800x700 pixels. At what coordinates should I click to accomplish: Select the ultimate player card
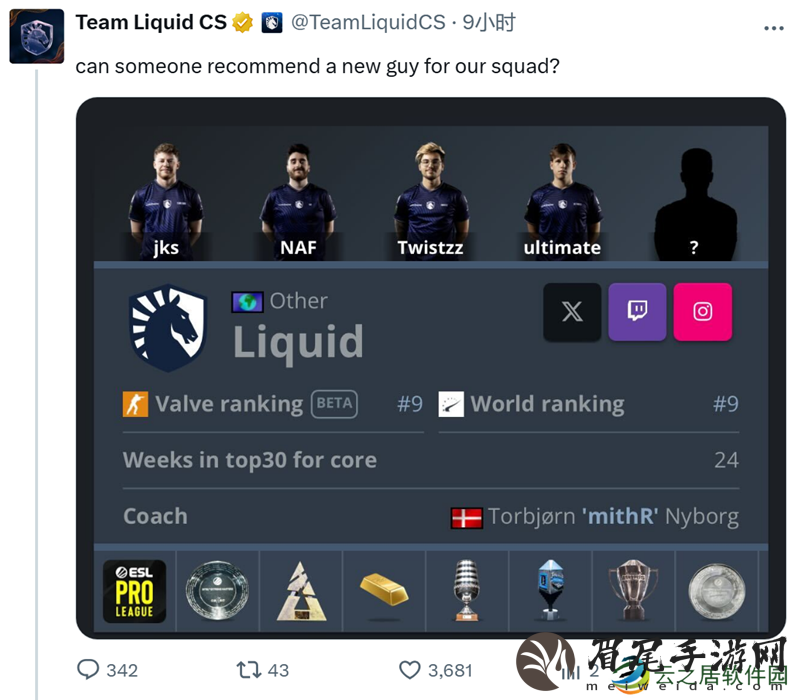click(x=563, y=201)
